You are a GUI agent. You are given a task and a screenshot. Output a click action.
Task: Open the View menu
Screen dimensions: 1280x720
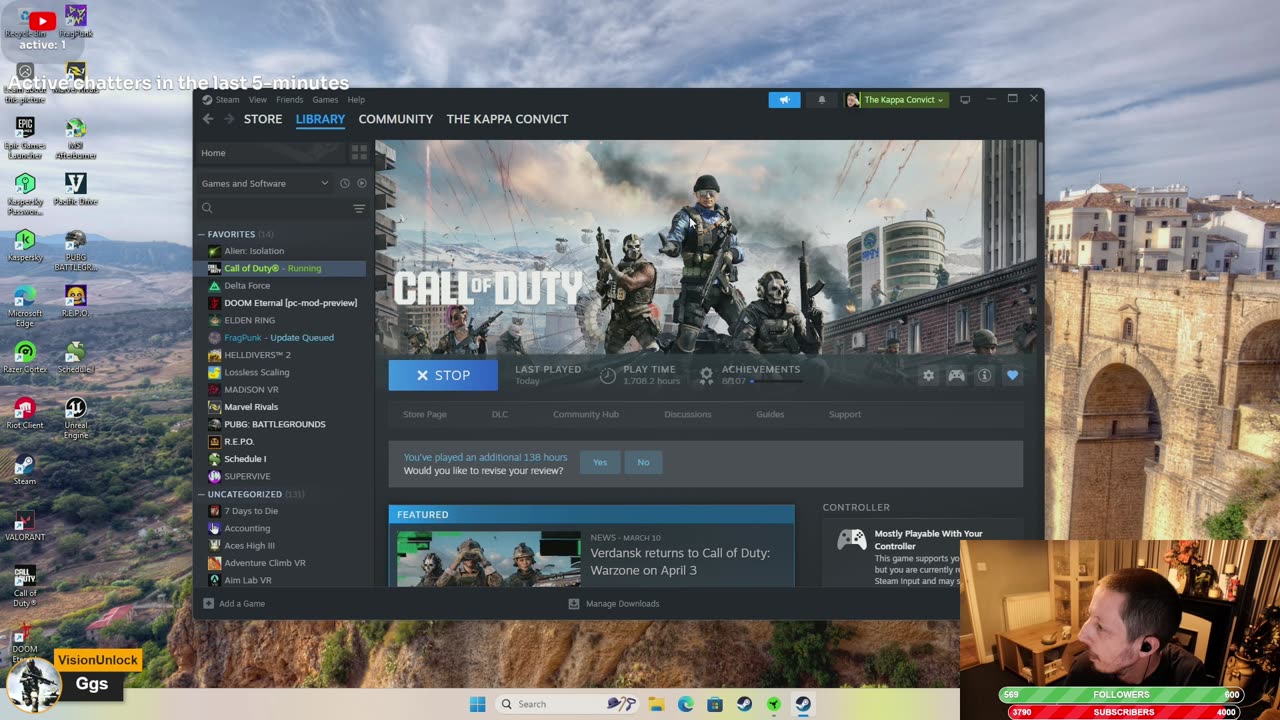coord(258,100)
